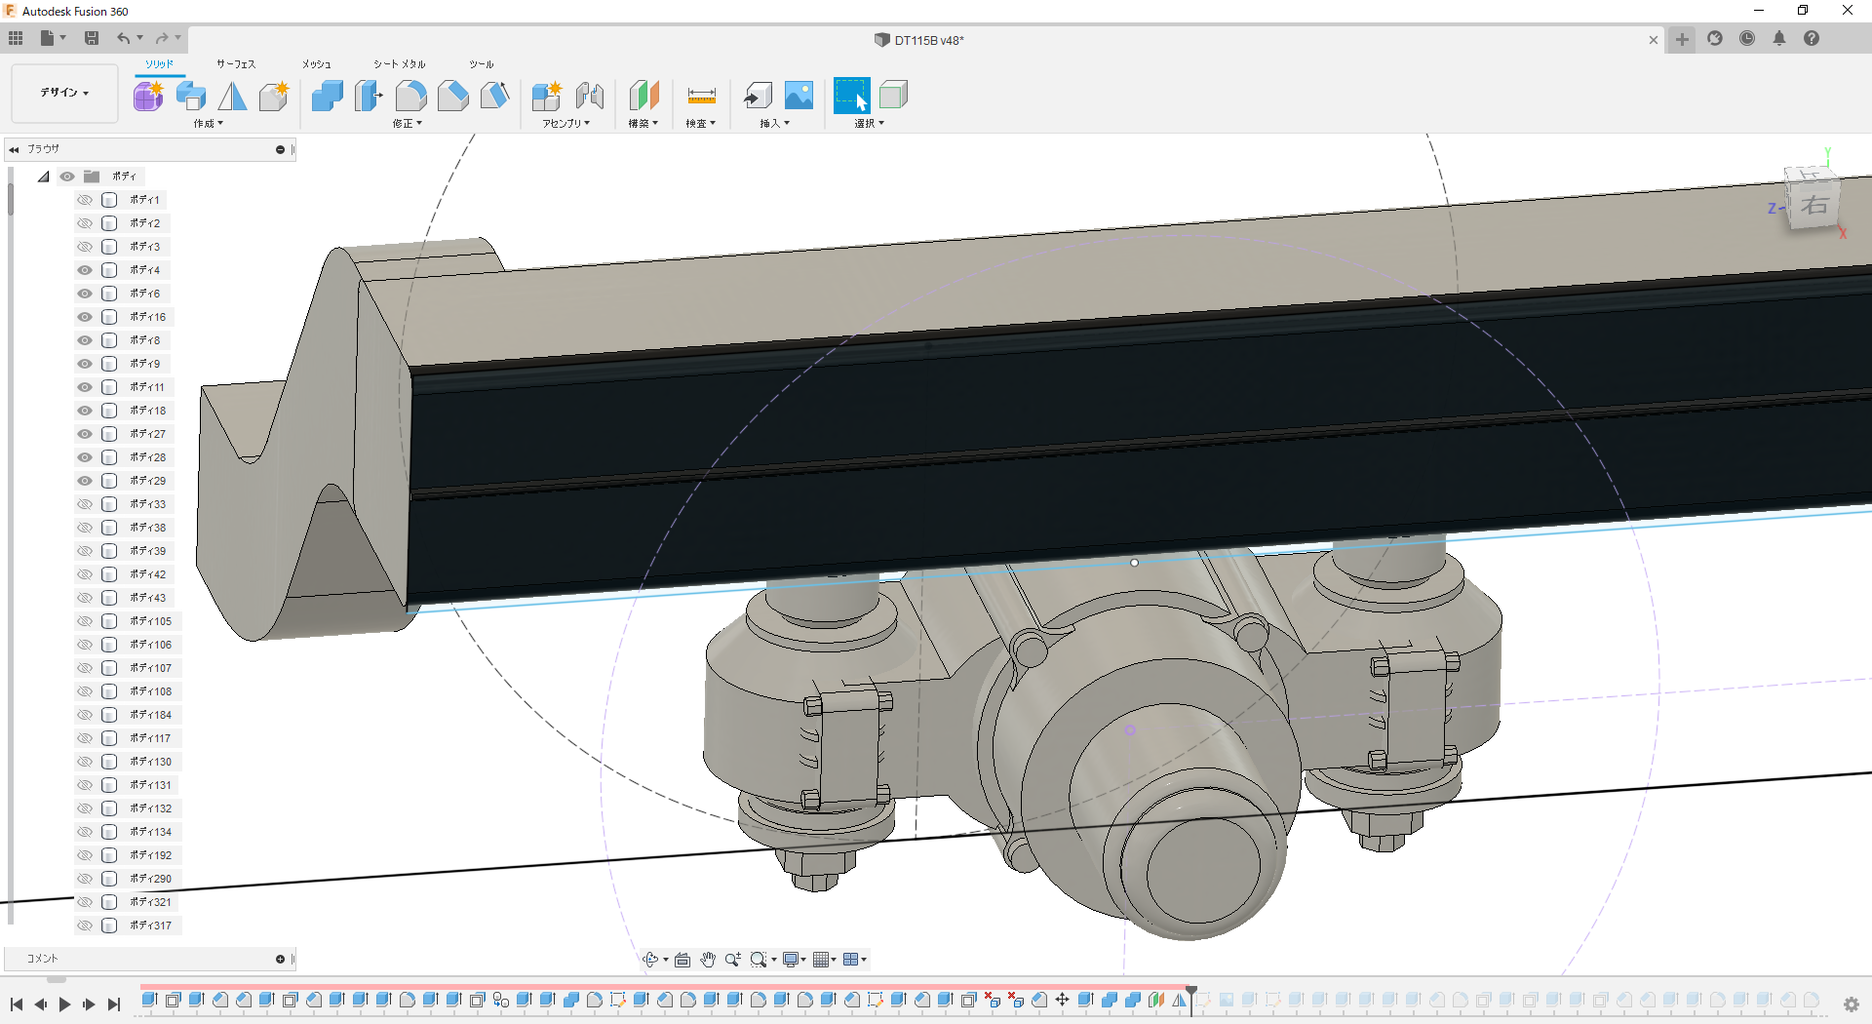Open the デザイン workspace dropdown
Image resolution: width=1872 pixels, height=1024 pixels.
pos(65,93)
